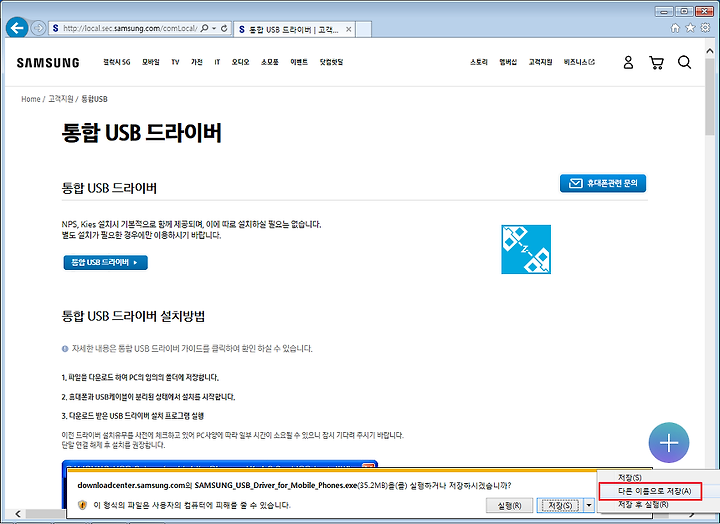Open the site search magnifier icon
Viewport: 720px width, 524px height.
[x=684, y=62]
